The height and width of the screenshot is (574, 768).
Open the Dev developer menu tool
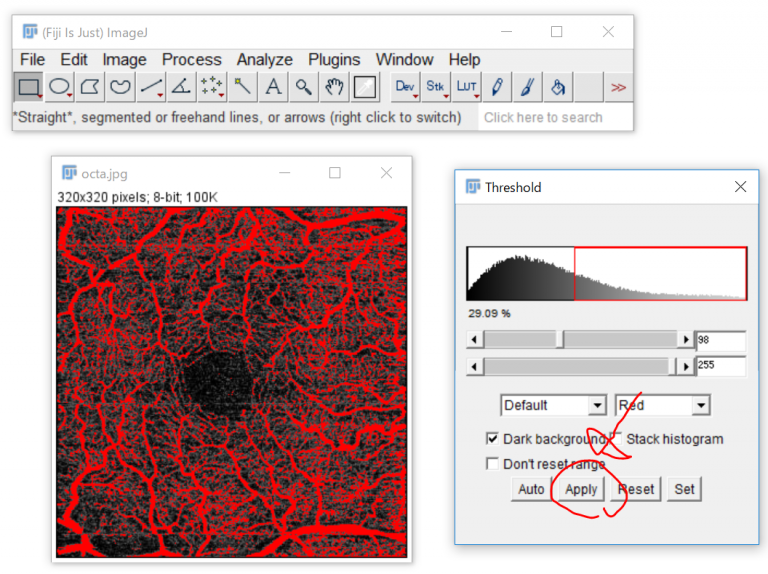[x=405, y=87]
